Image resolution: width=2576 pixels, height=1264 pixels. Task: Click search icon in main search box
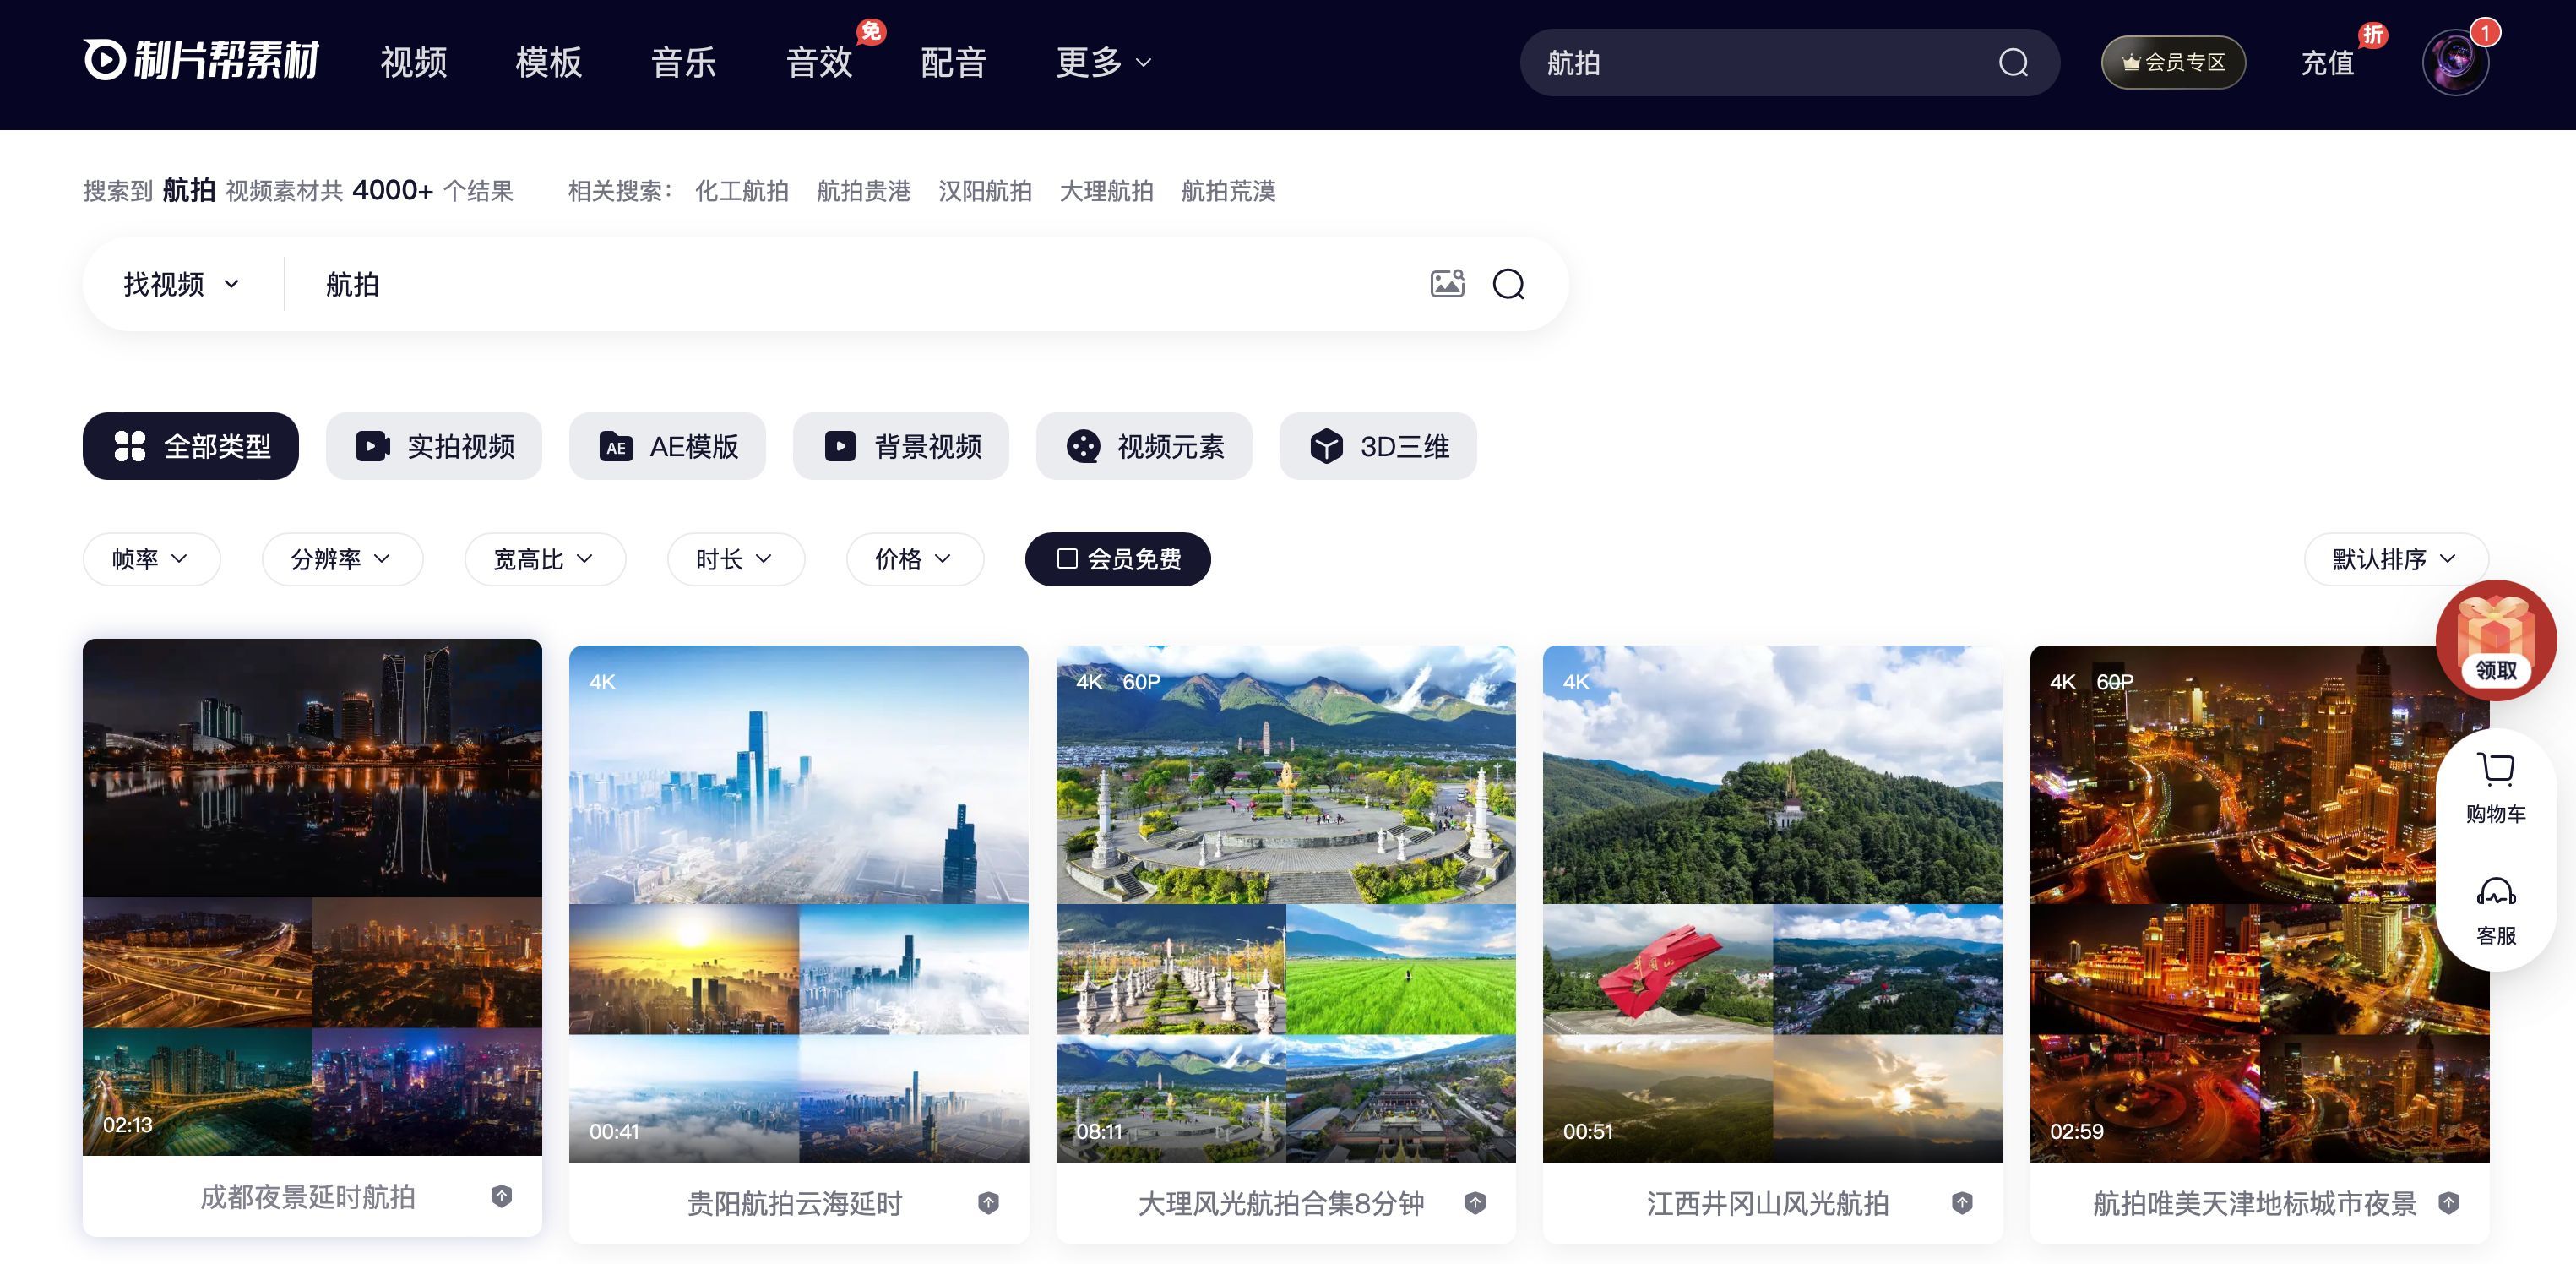[x=1508, y=284]
